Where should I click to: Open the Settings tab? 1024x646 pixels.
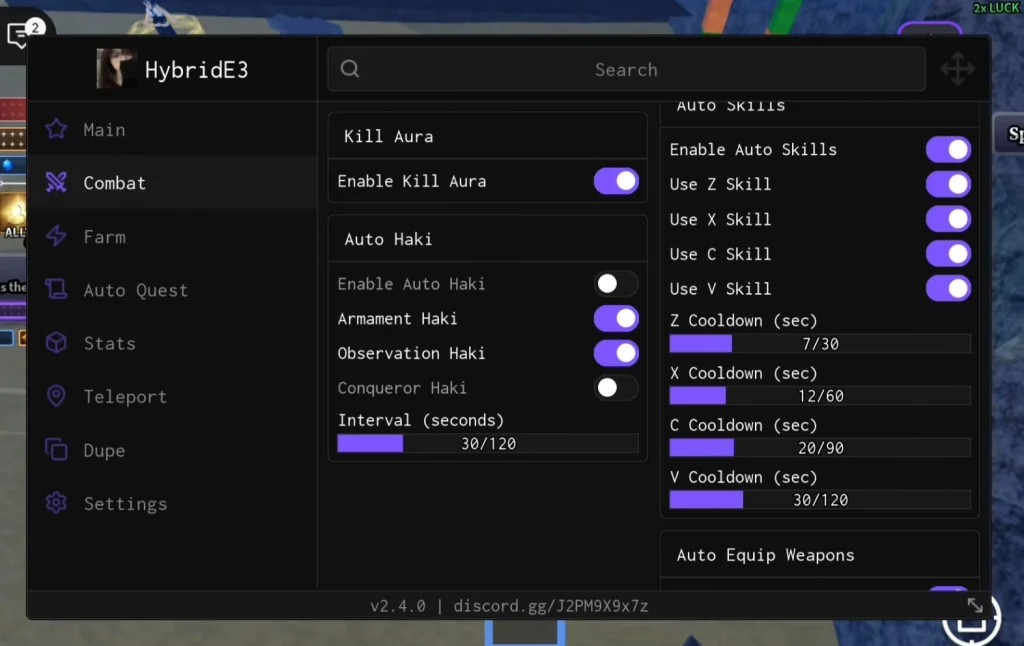(172, 503)
